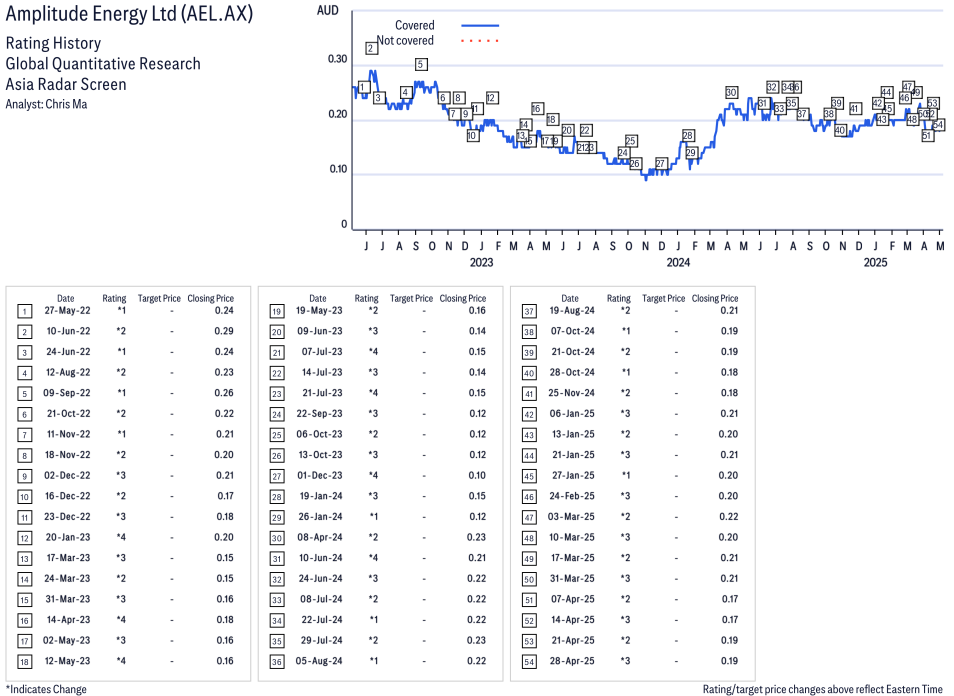
Task: Select the Analyst: Chris Ma text
Action: (x=46, y=104)
